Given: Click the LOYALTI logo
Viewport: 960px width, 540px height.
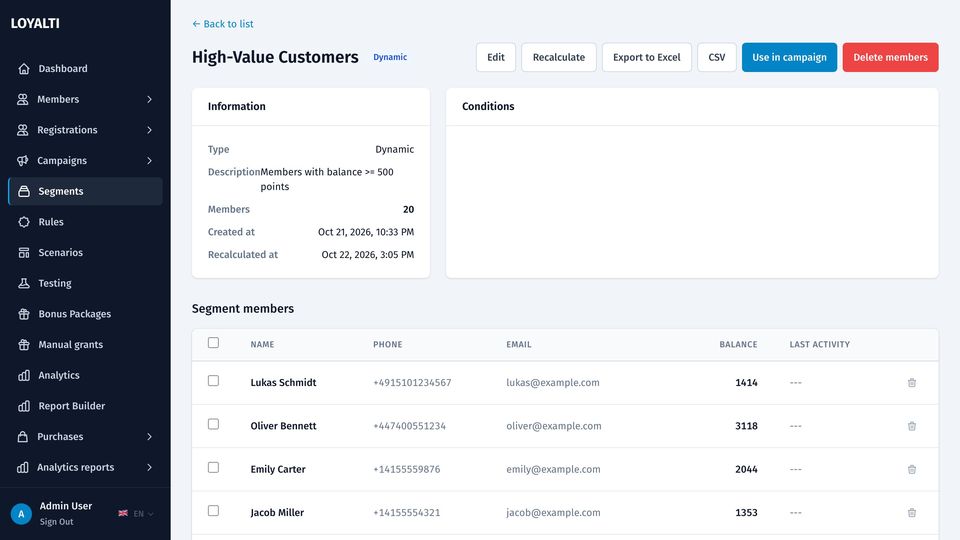Looking at the screenshot, I should point(35,23).
